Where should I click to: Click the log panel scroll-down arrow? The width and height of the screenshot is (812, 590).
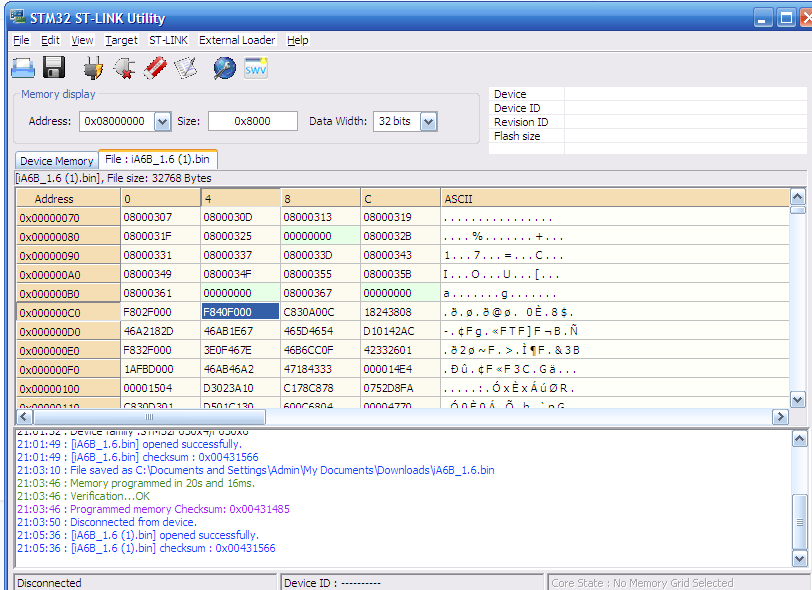(x=800, y=558)
